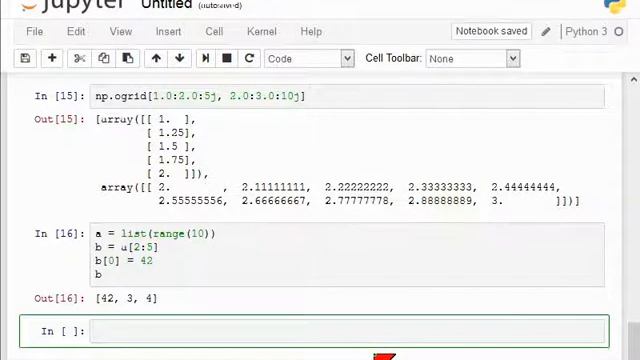Click the Jupyter logo

(x=72, y=5)
